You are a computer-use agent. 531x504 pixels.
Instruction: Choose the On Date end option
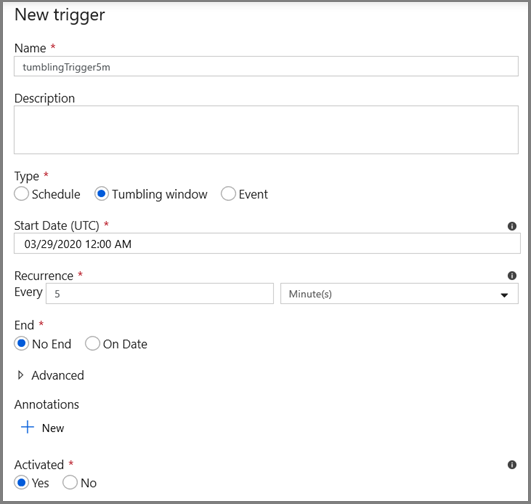point(92,343)
